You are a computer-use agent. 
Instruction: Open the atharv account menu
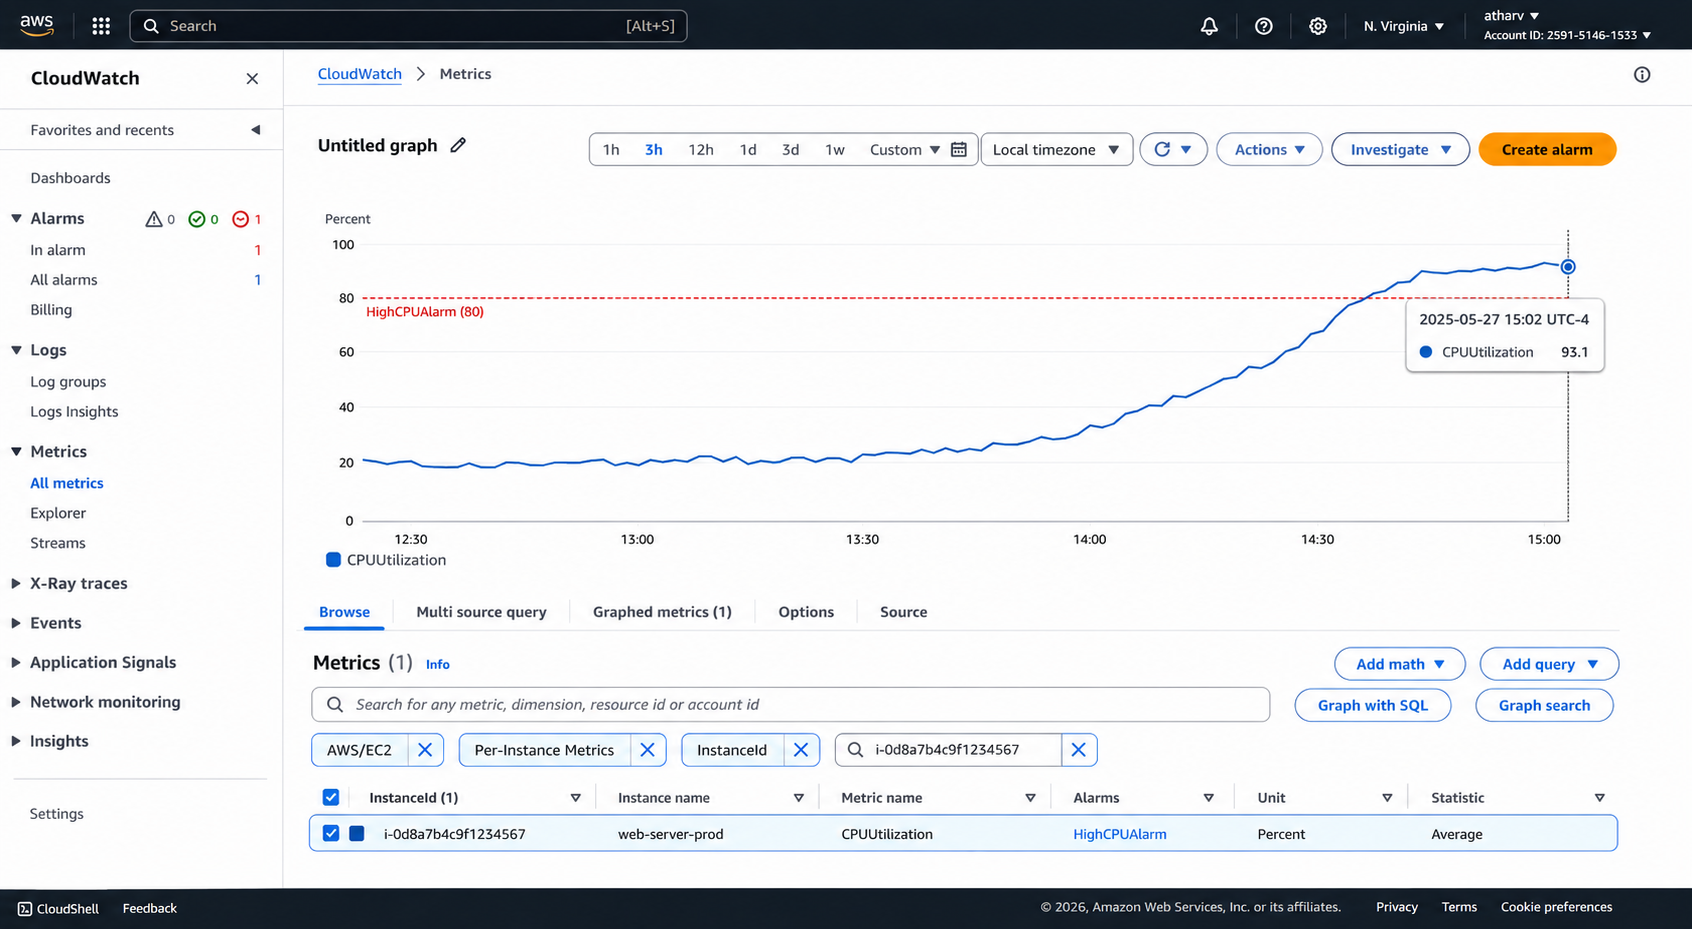[1511, 15]
